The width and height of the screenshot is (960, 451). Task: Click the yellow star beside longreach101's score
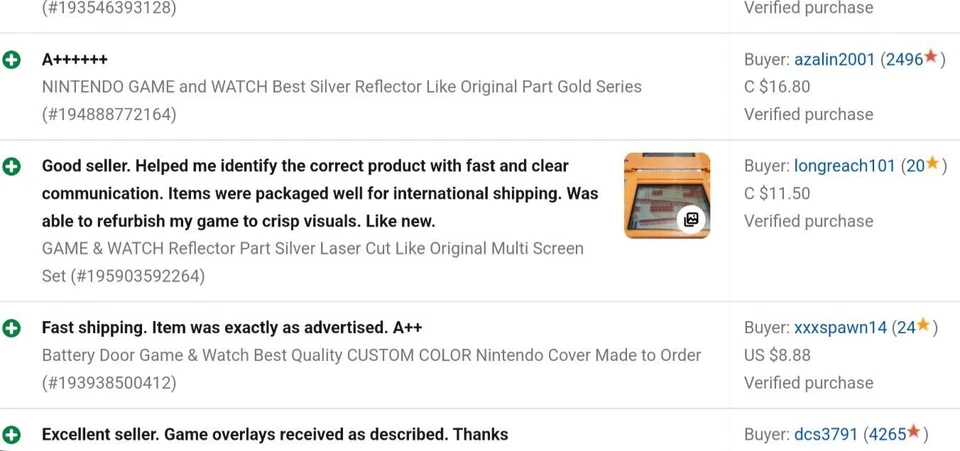tap(932, 164)
